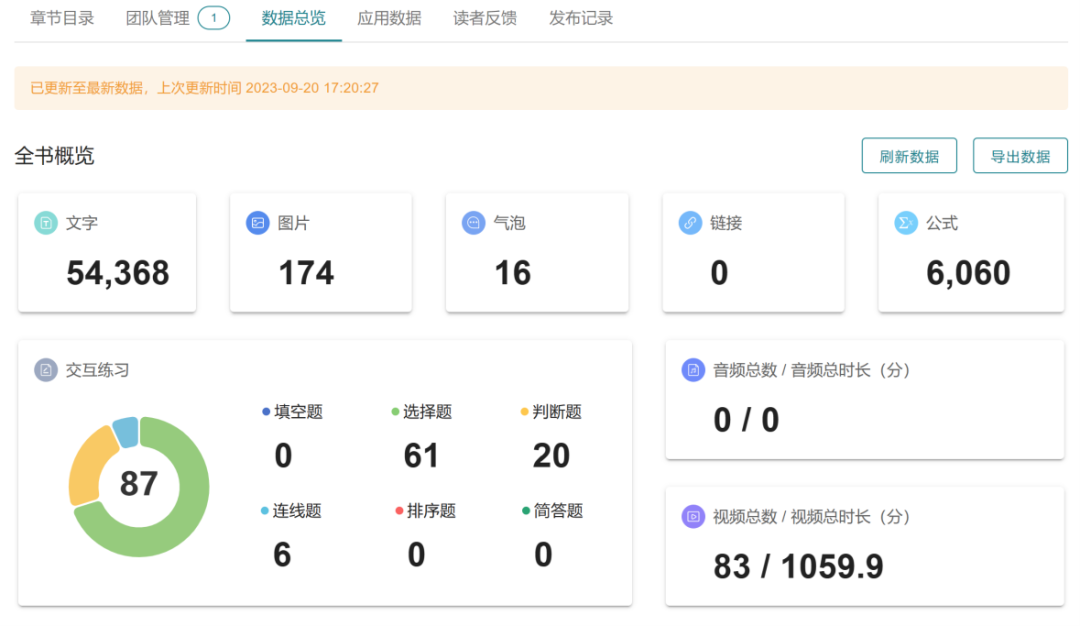Screen dimensions: 1080x626
Task: Click the 交互练习 exercise icon
Action: click(46, 370)
